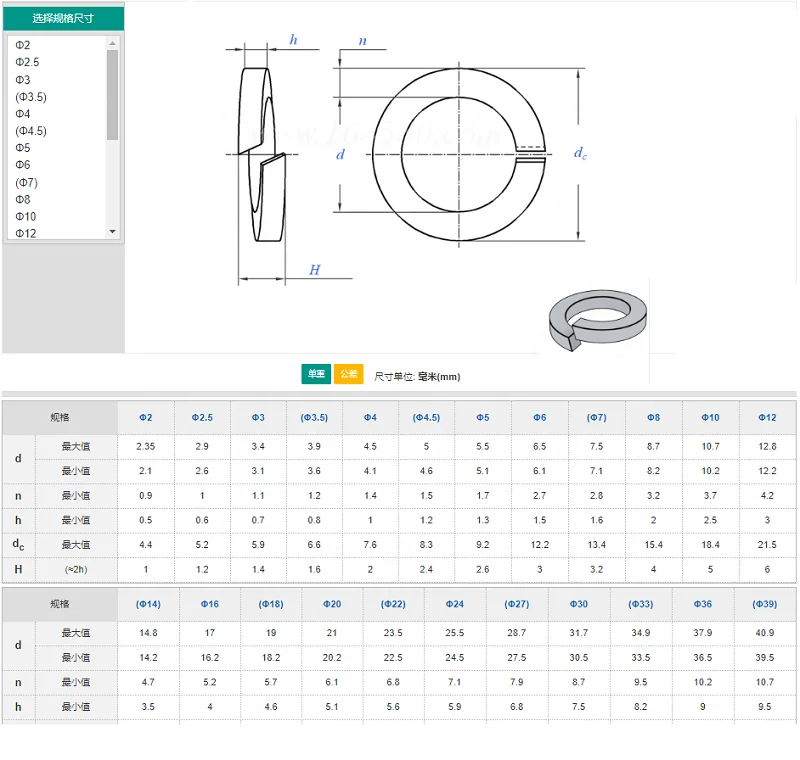The width and height of the screenshot is (800, 760).
Task: Select Φ6 from the size list
Action: 21,165
